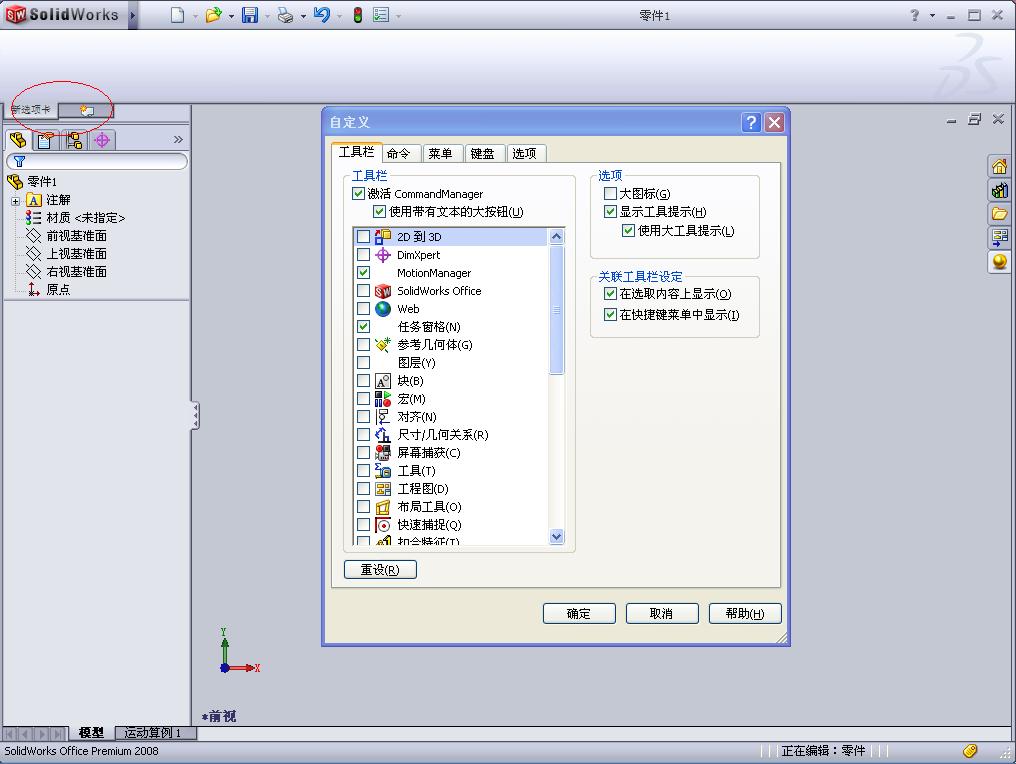Click the 确定 button
Viewport: 1016px width, 764px height.
coord(579,613)
